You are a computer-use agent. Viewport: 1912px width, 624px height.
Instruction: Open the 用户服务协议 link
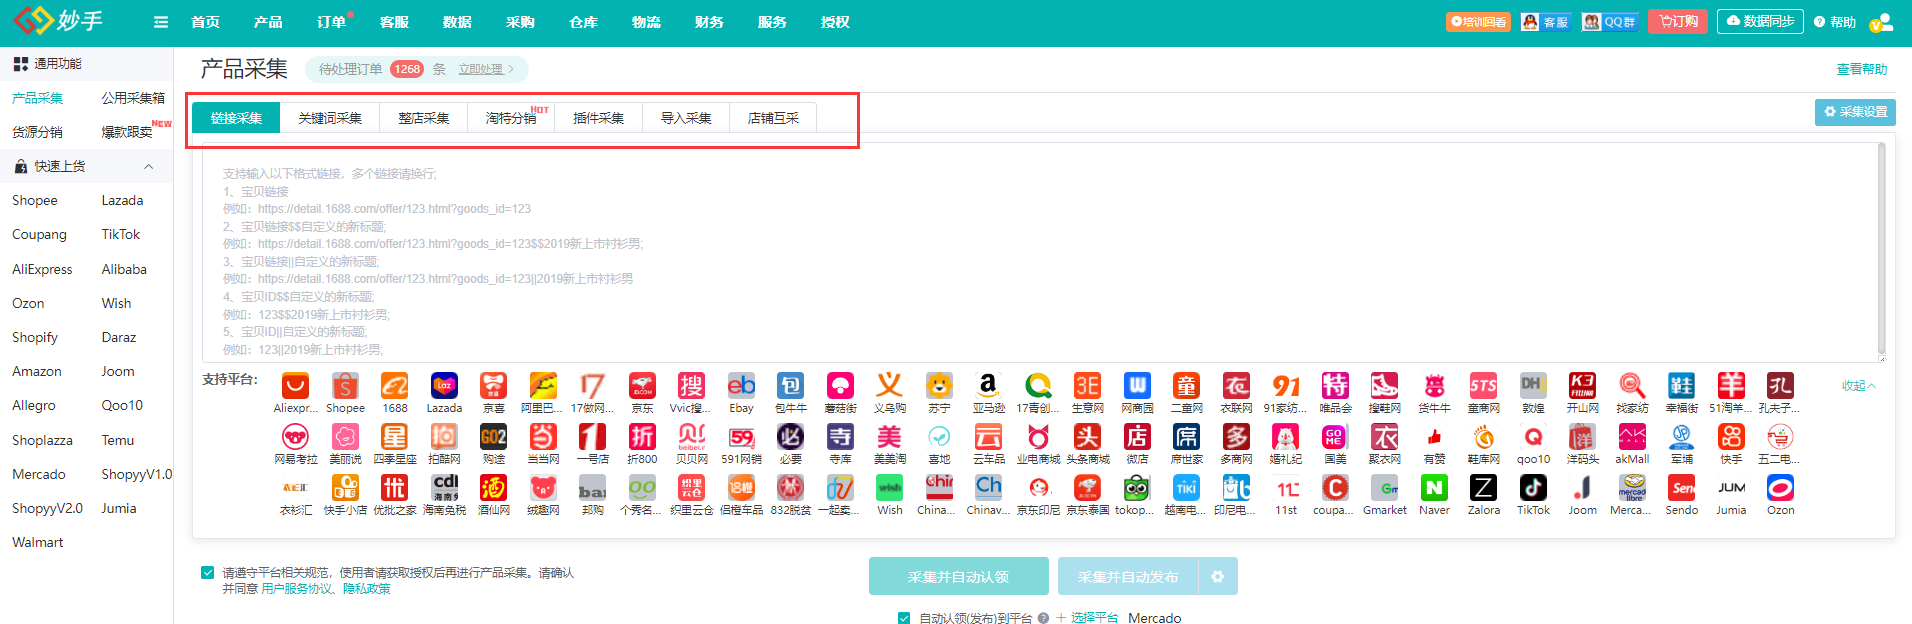[298, 589]
